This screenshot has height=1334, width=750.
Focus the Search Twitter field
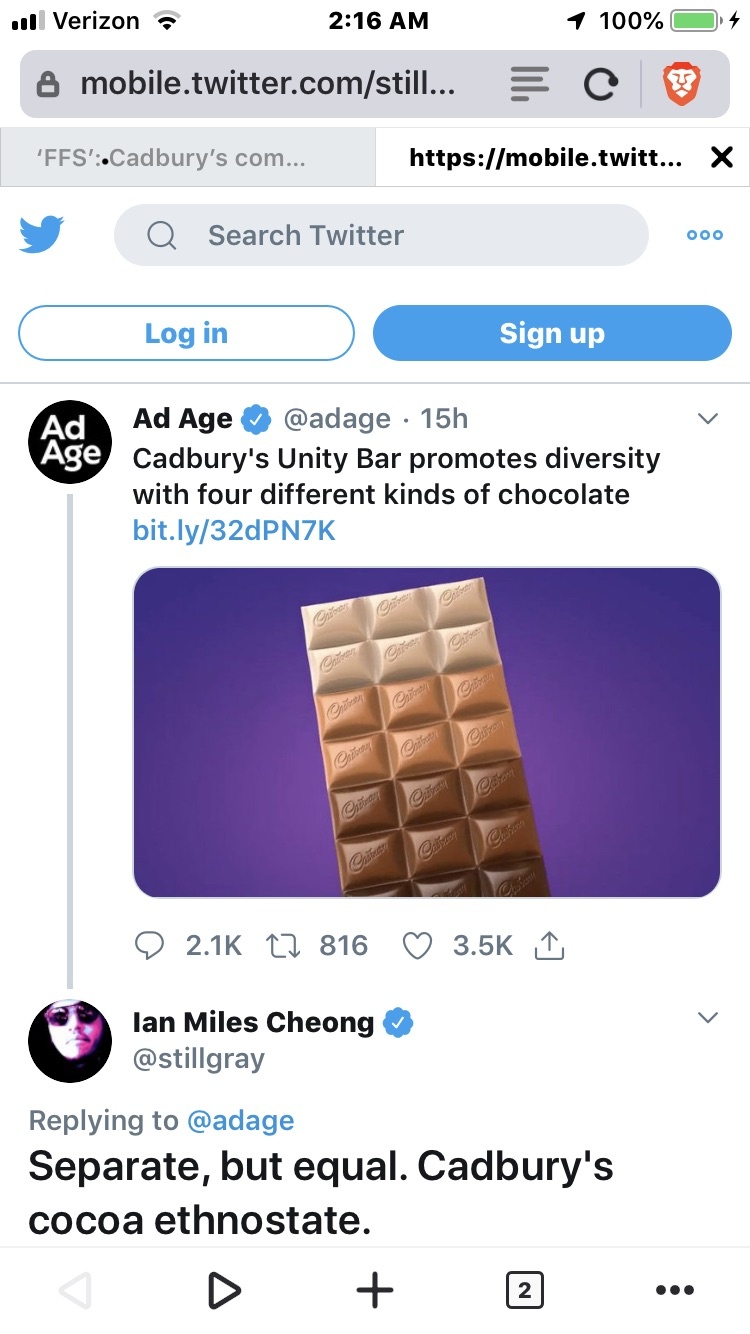tap(381, 235)
